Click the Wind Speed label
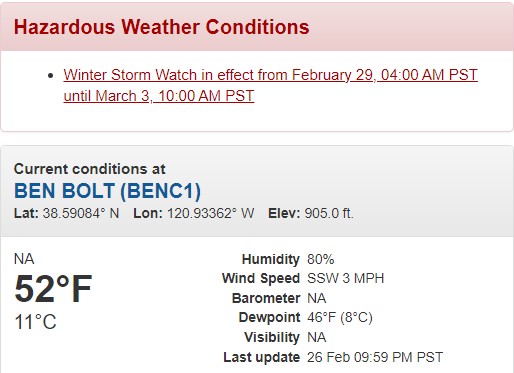The image size is (514, 373). (261, 278)
